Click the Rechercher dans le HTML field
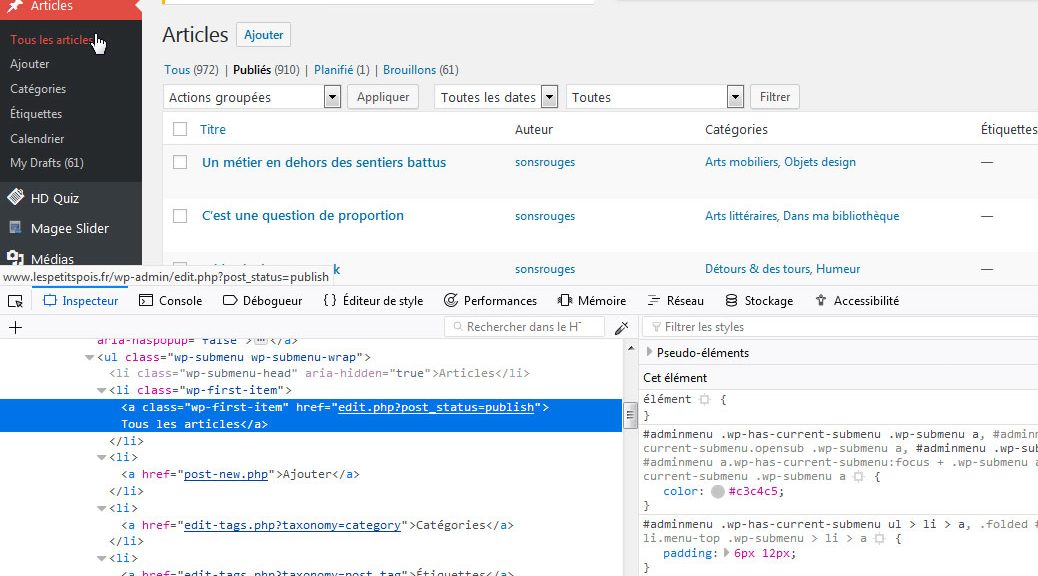 (x=525, y=327)
